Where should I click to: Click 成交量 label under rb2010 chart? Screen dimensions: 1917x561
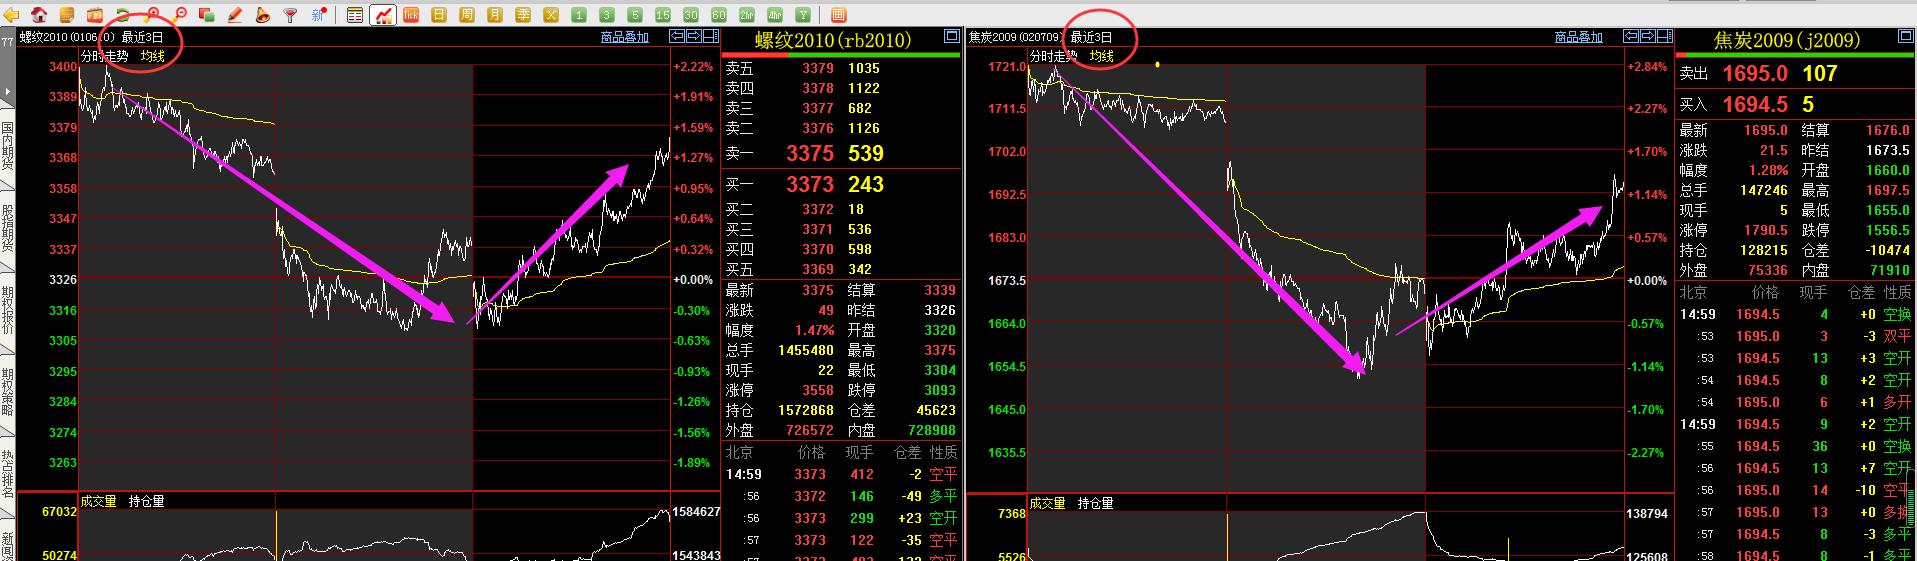pyautogui.click(x=99, y=501)
